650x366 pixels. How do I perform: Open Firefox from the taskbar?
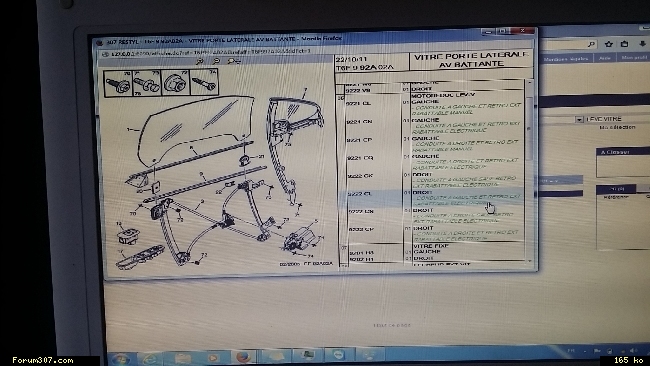click(244, 356)
